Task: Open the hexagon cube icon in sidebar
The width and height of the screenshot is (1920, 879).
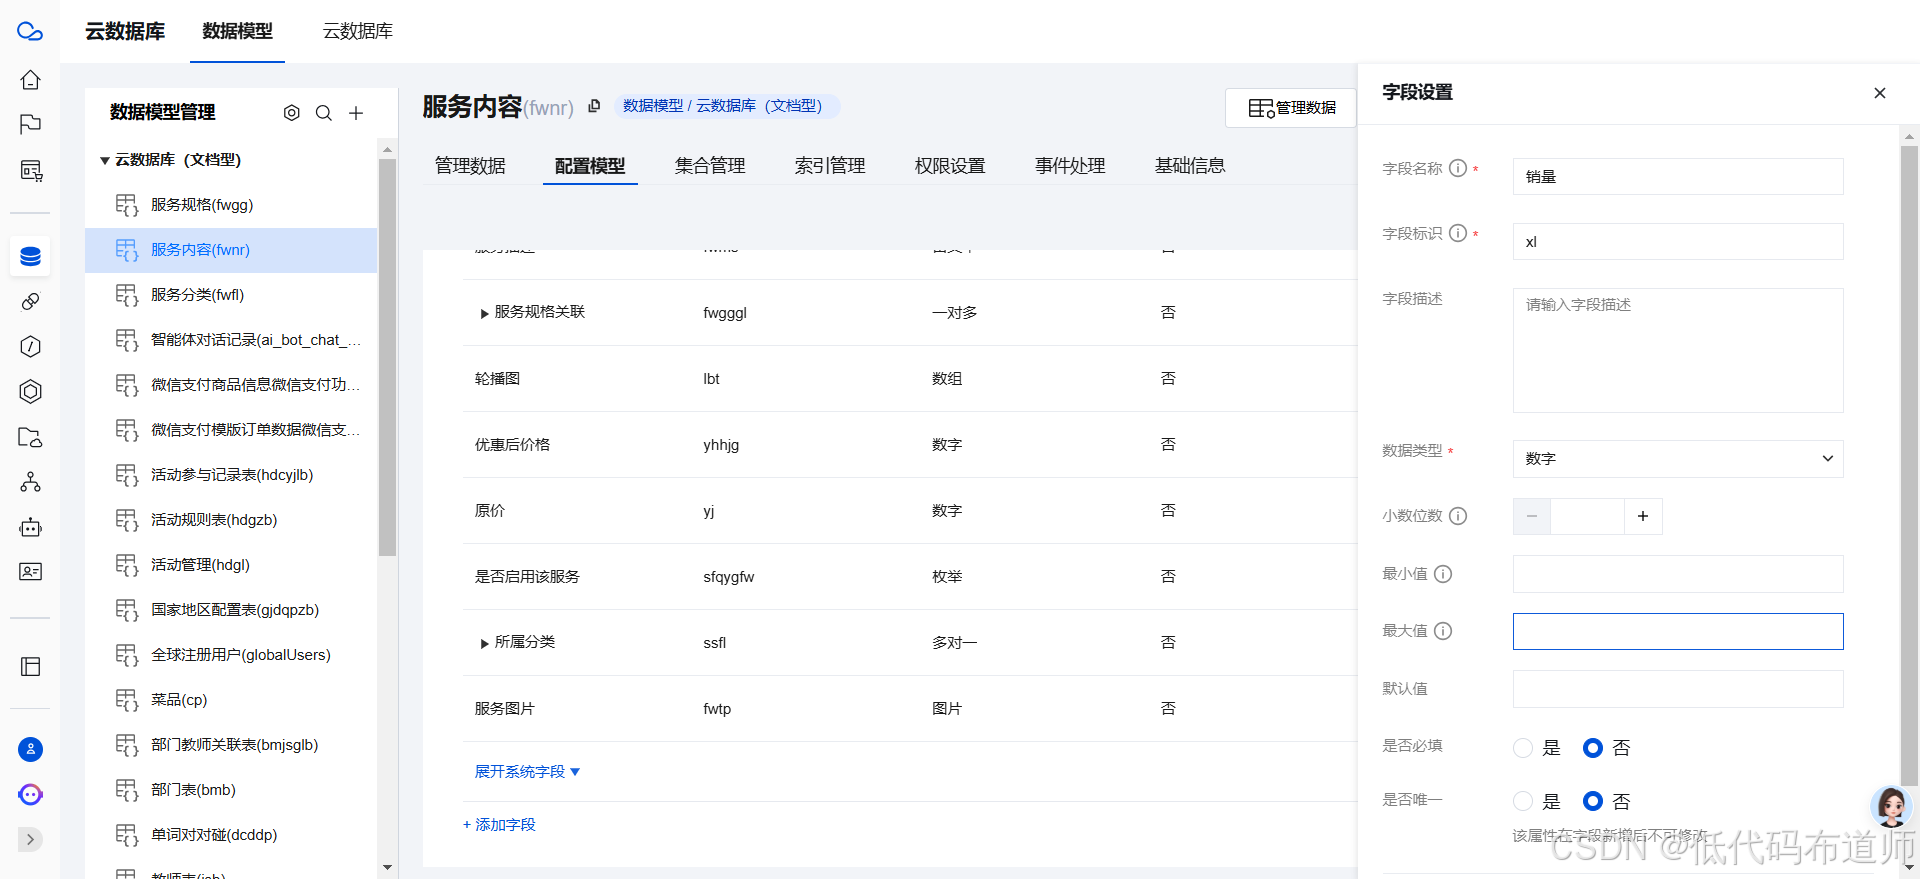Action: pyautogui.click(x=30, y=391)
